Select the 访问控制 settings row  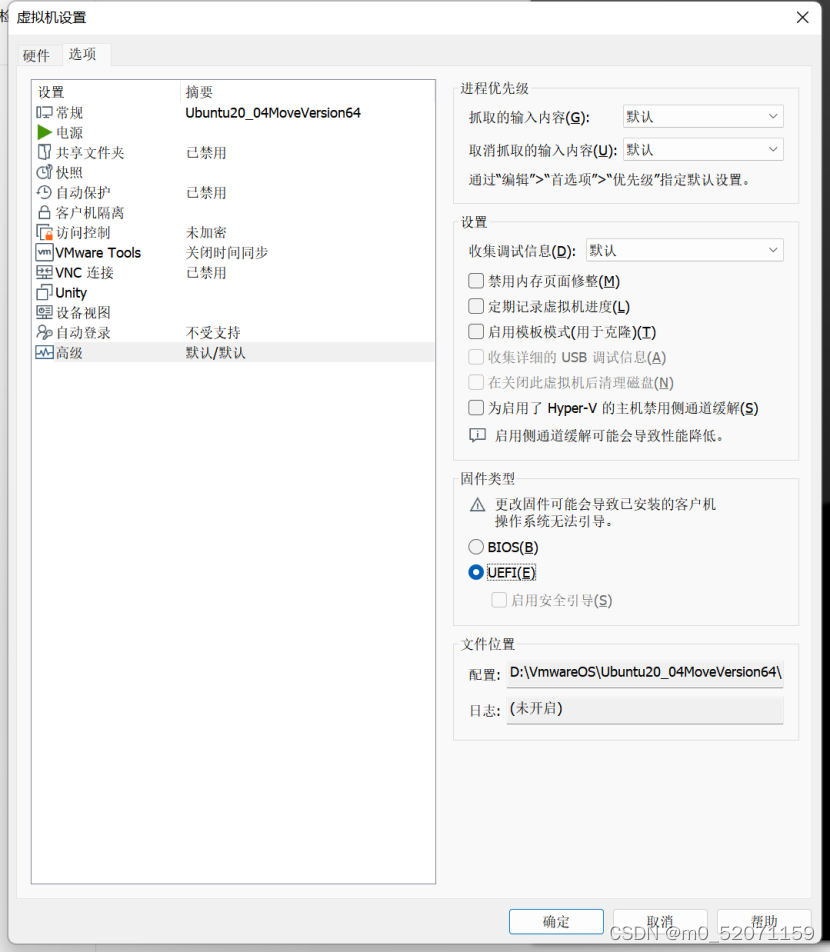[234, 233]
